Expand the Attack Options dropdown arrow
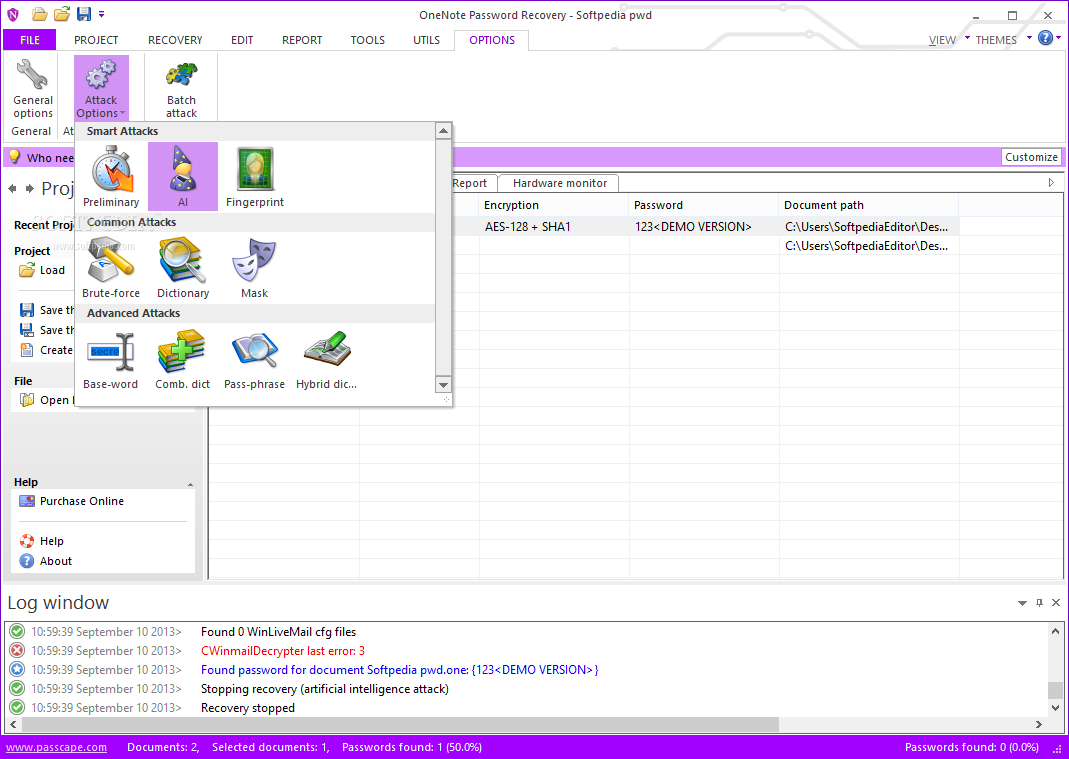Viewport: 1069px width, 759px height. (122, 114)
